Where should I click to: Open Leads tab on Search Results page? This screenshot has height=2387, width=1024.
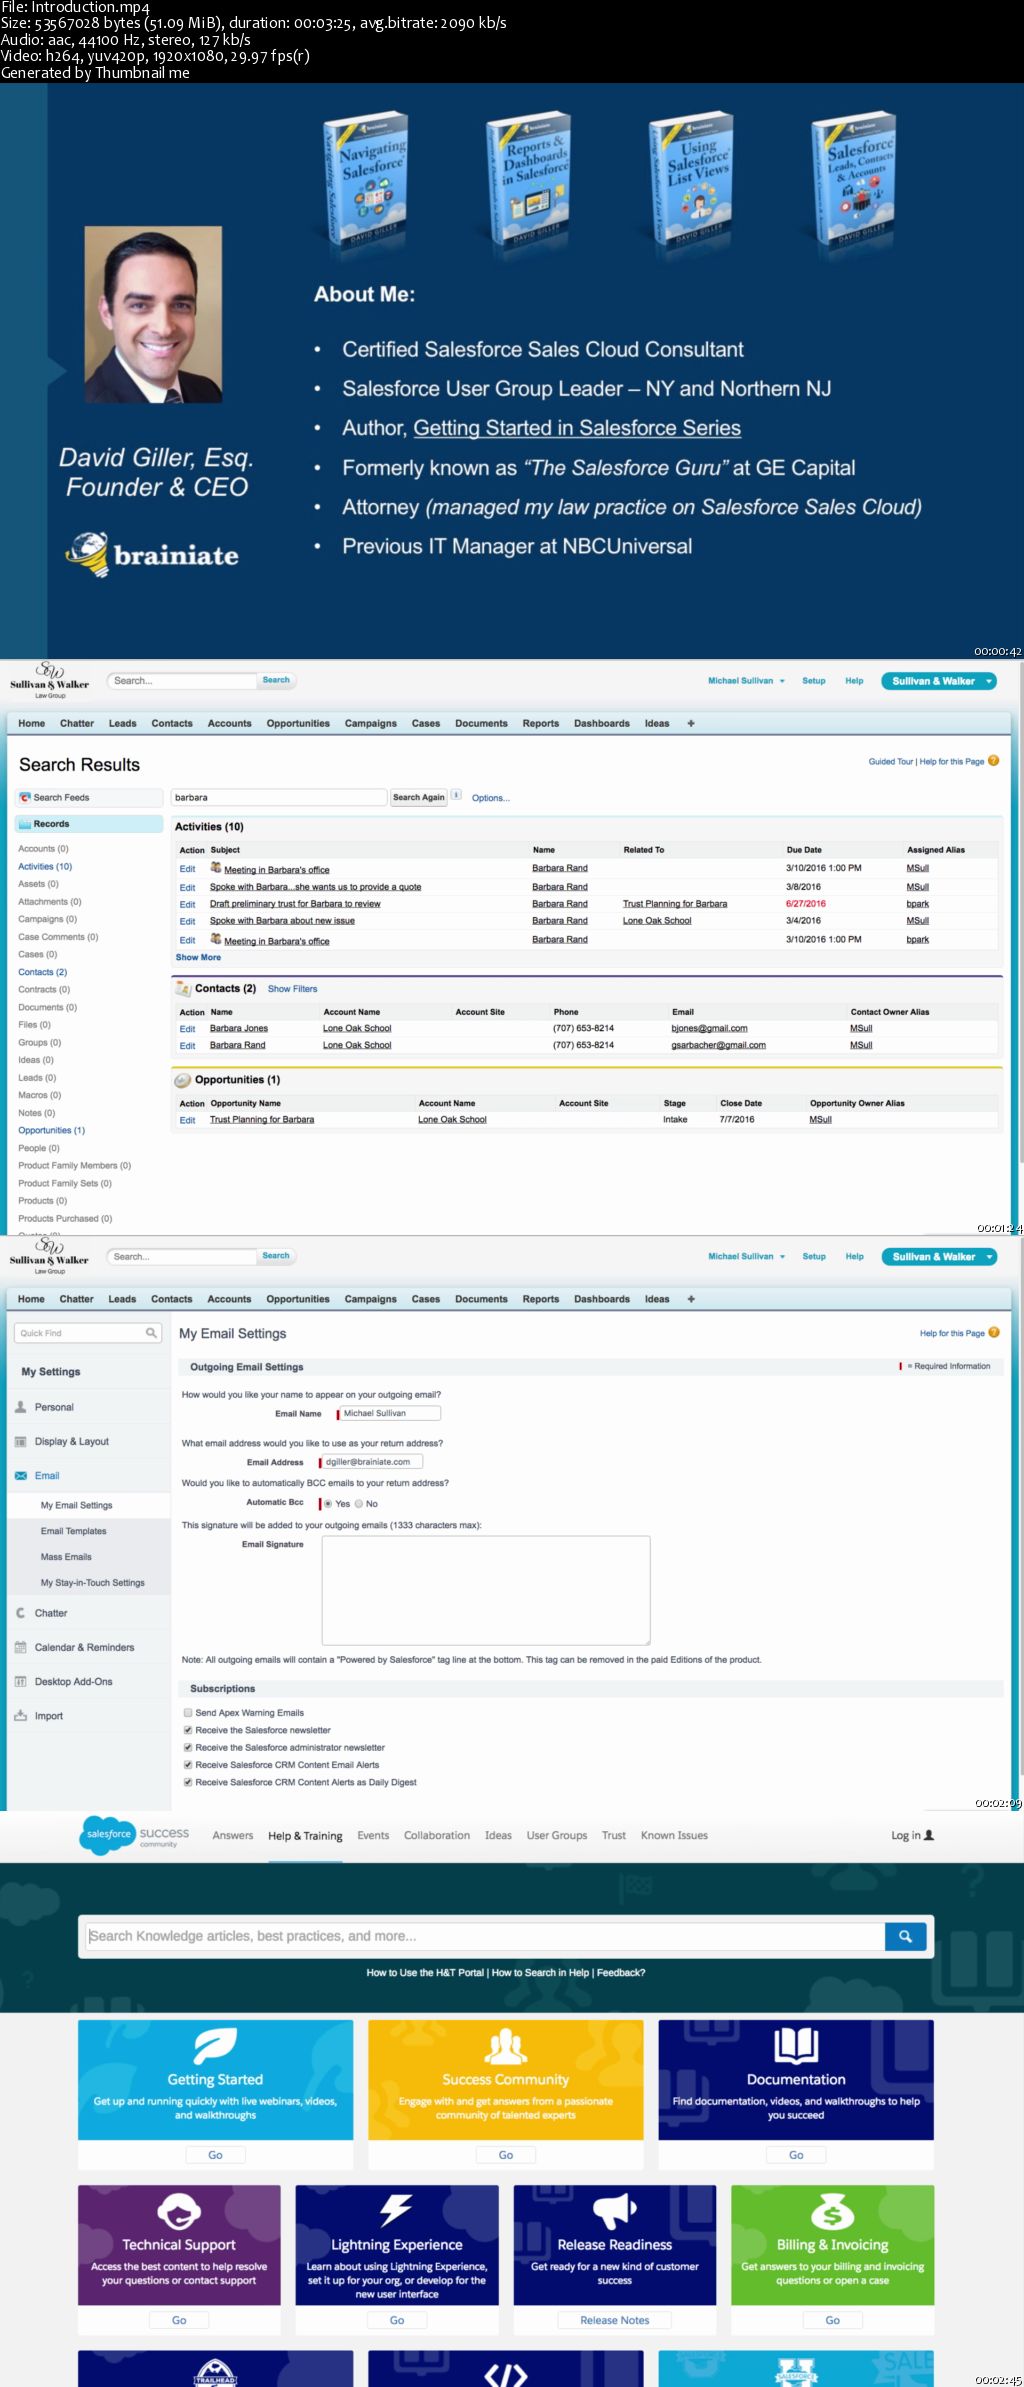pos(123,723)
